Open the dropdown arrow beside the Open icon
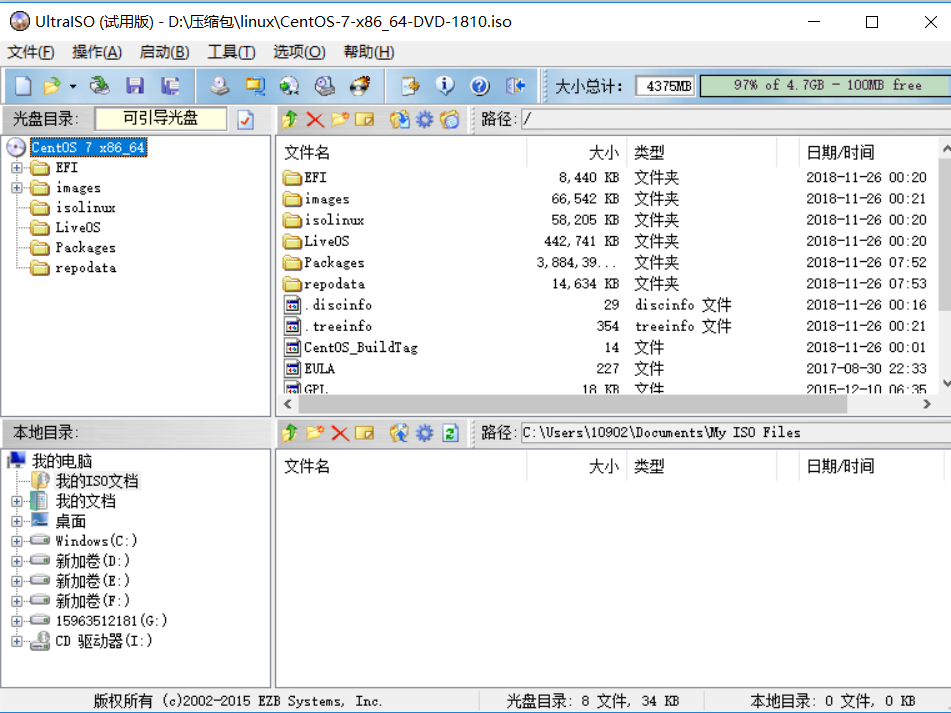Screen dimensions: 951x713 pos(73,86)
